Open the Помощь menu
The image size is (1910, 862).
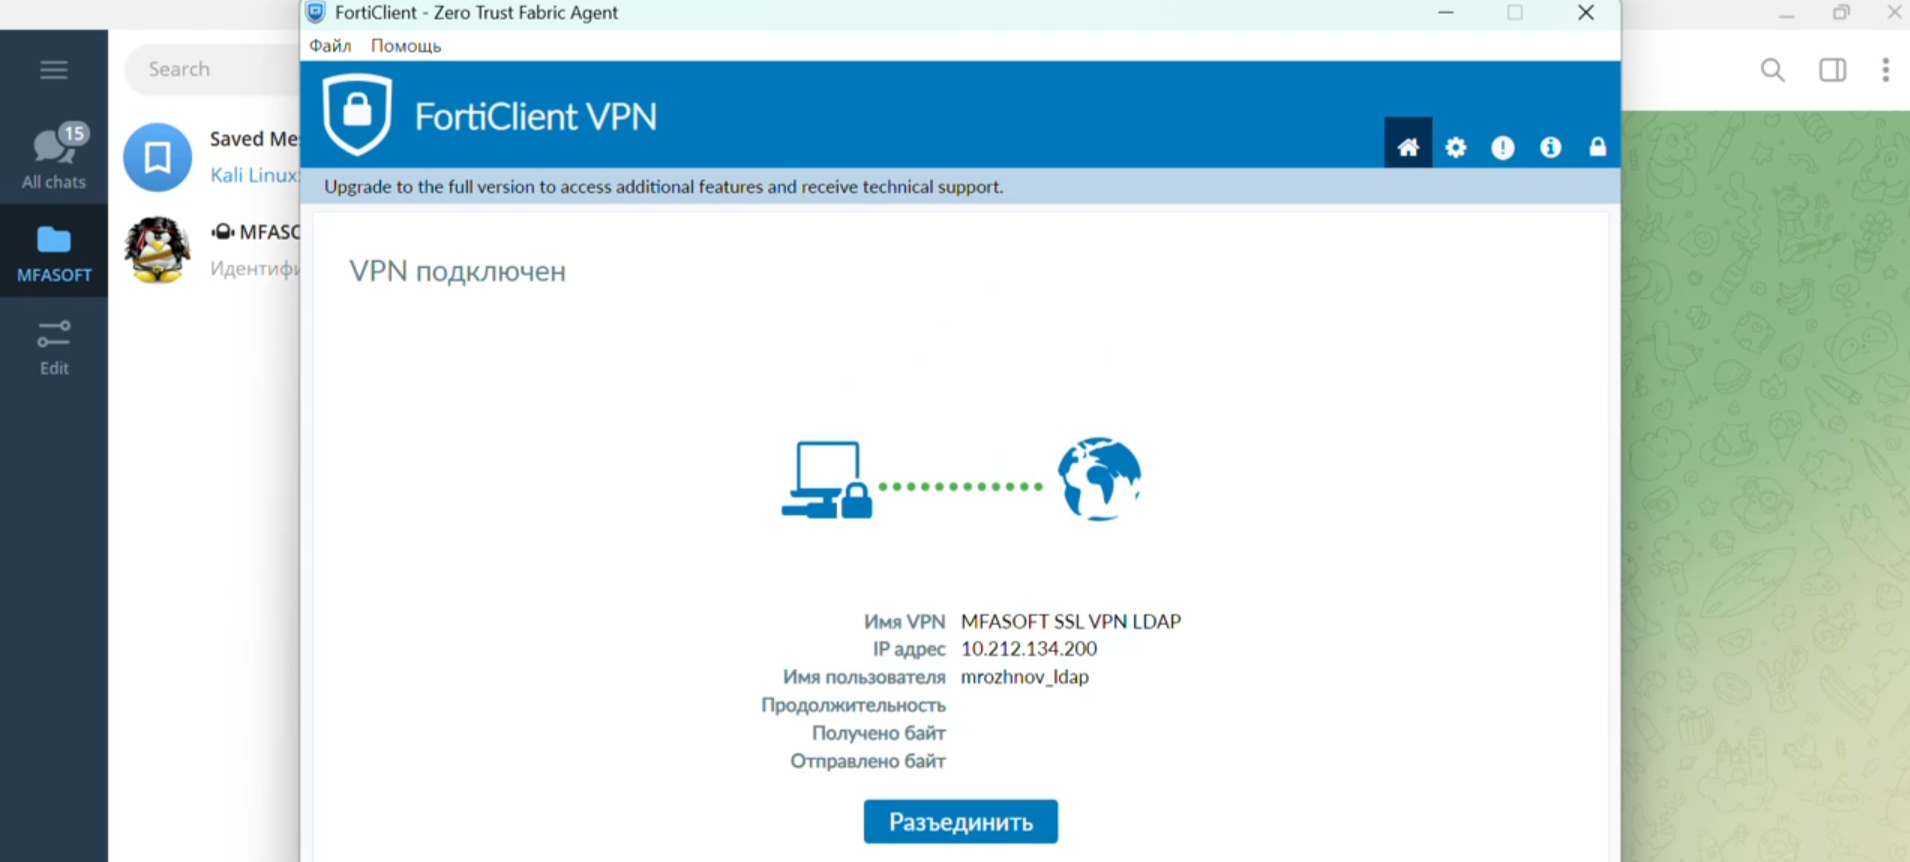click(x=406, y=46)
